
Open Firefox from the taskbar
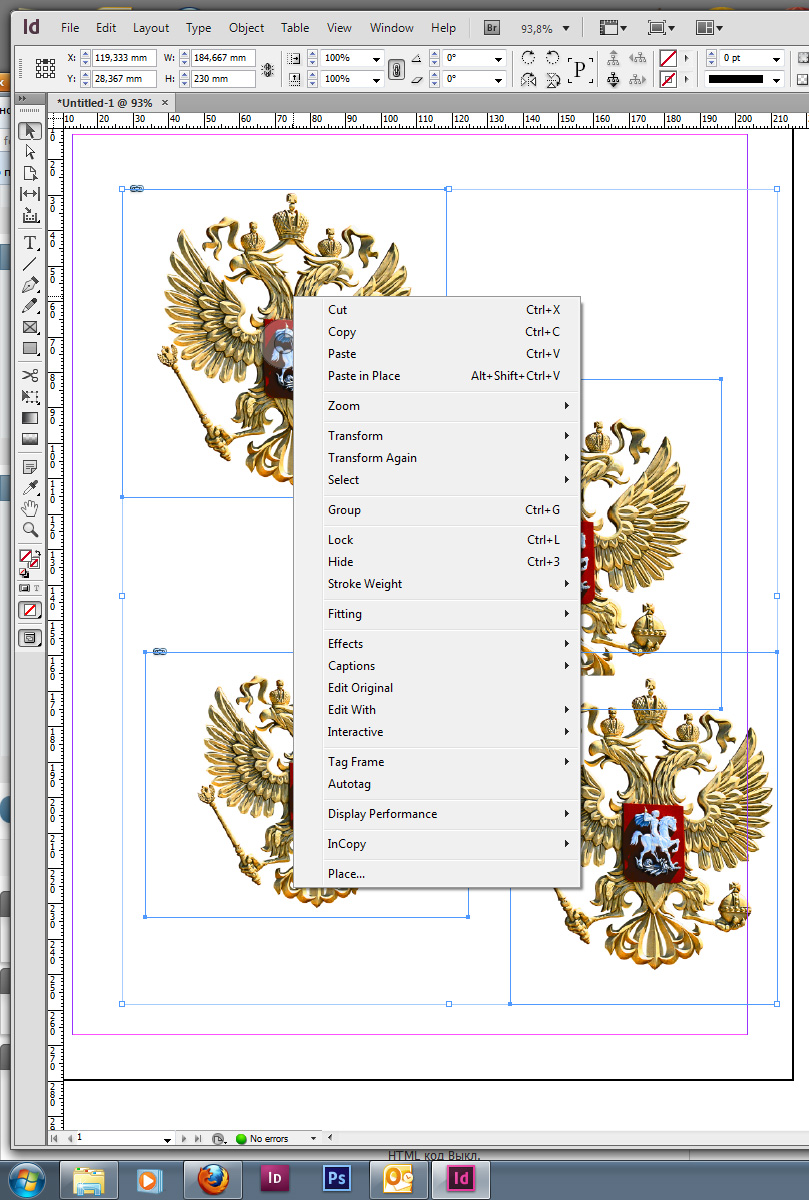(x=213, y=1179)
